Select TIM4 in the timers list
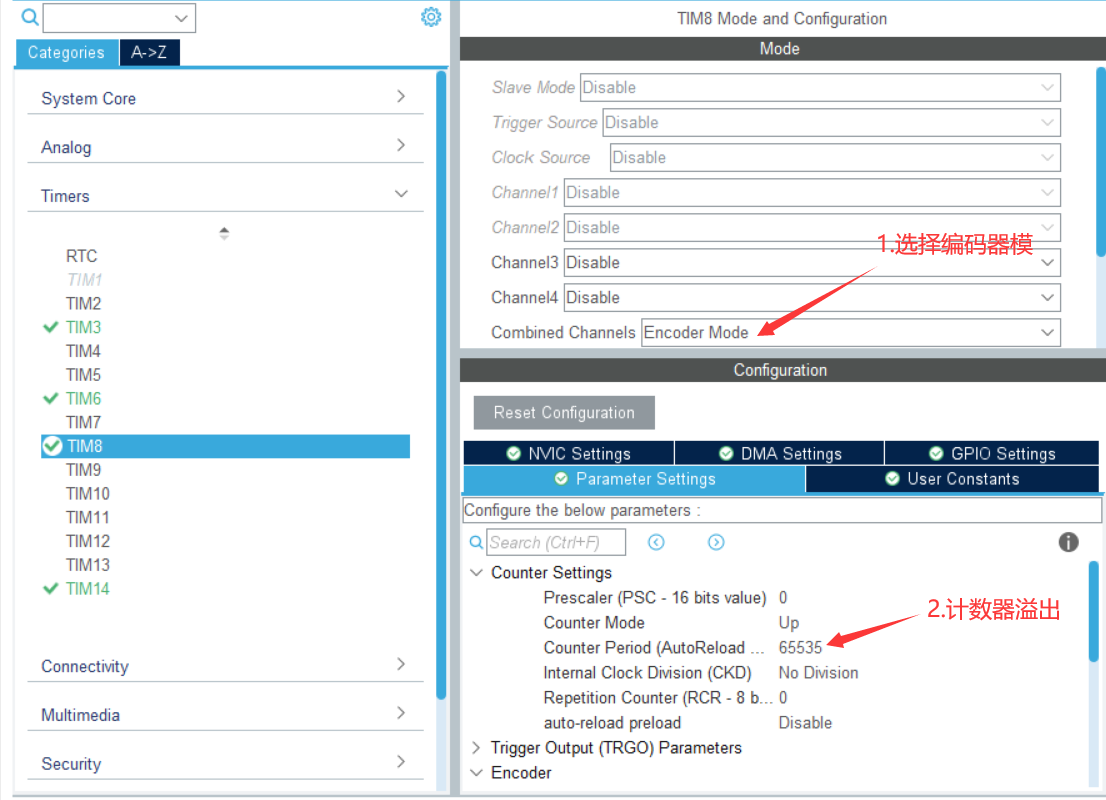 tap(83, 351)
